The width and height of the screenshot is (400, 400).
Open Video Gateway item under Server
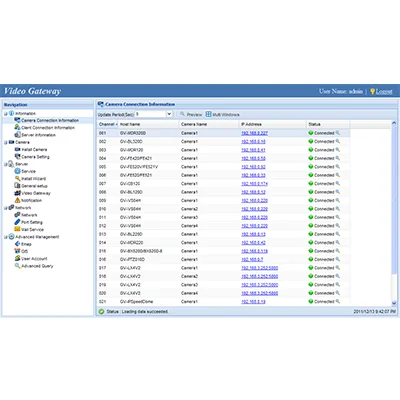(36, 193)
